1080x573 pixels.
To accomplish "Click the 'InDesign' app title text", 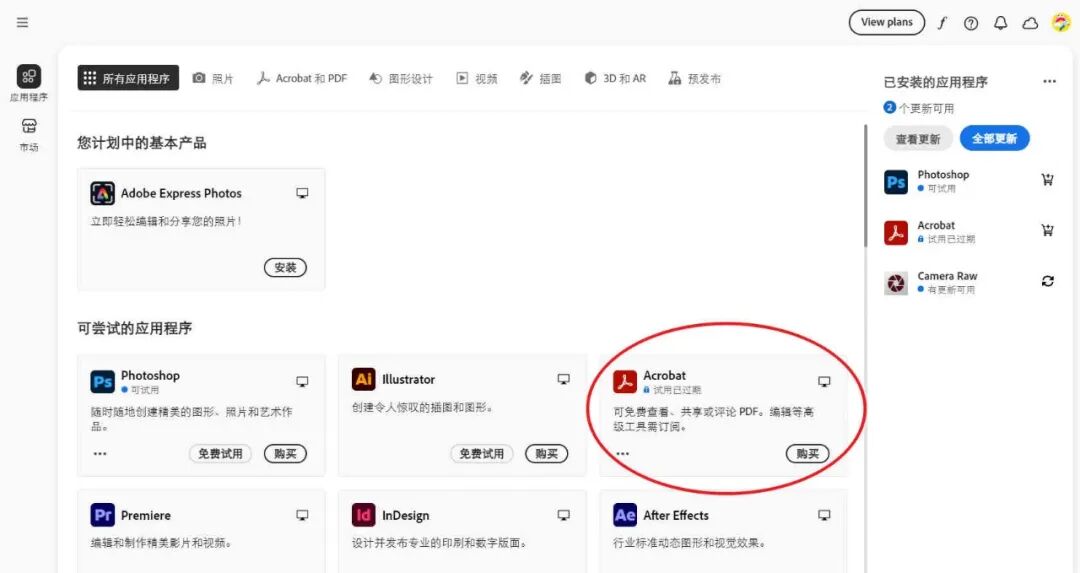I will [x=406, y=515].
